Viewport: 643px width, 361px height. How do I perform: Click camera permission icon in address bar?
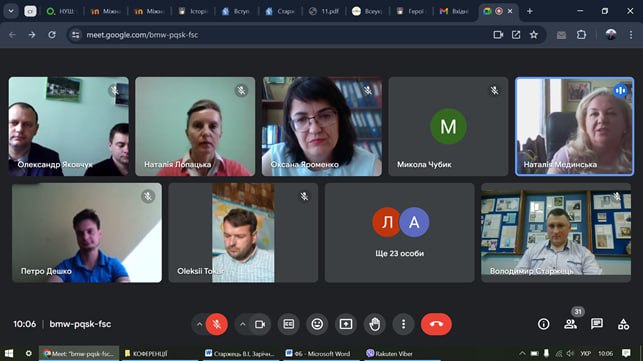point(498,35)
